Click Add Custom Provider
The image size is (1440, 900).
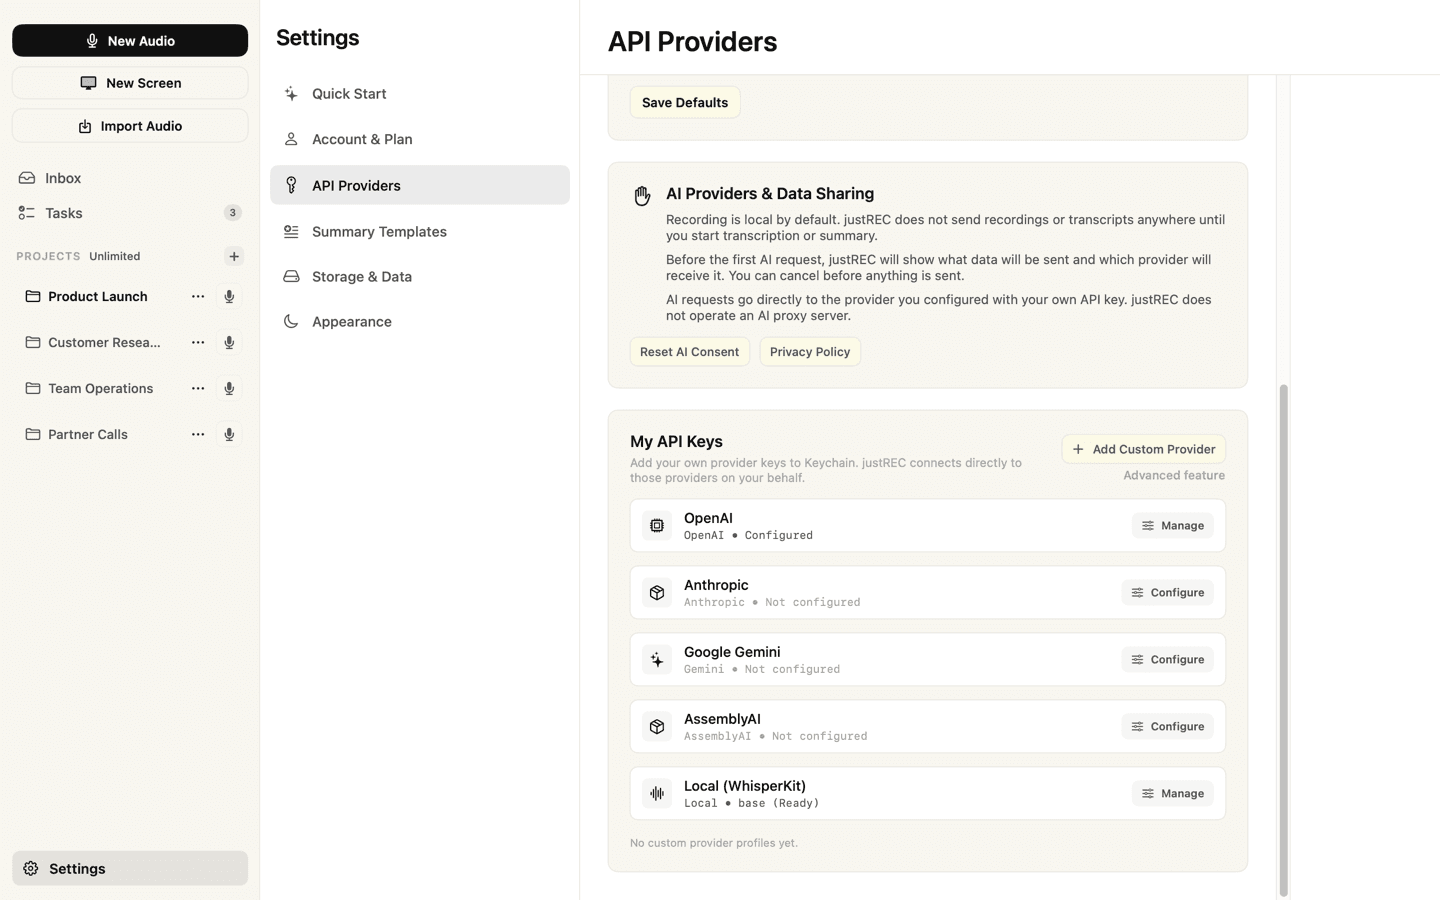point(1144,449)
